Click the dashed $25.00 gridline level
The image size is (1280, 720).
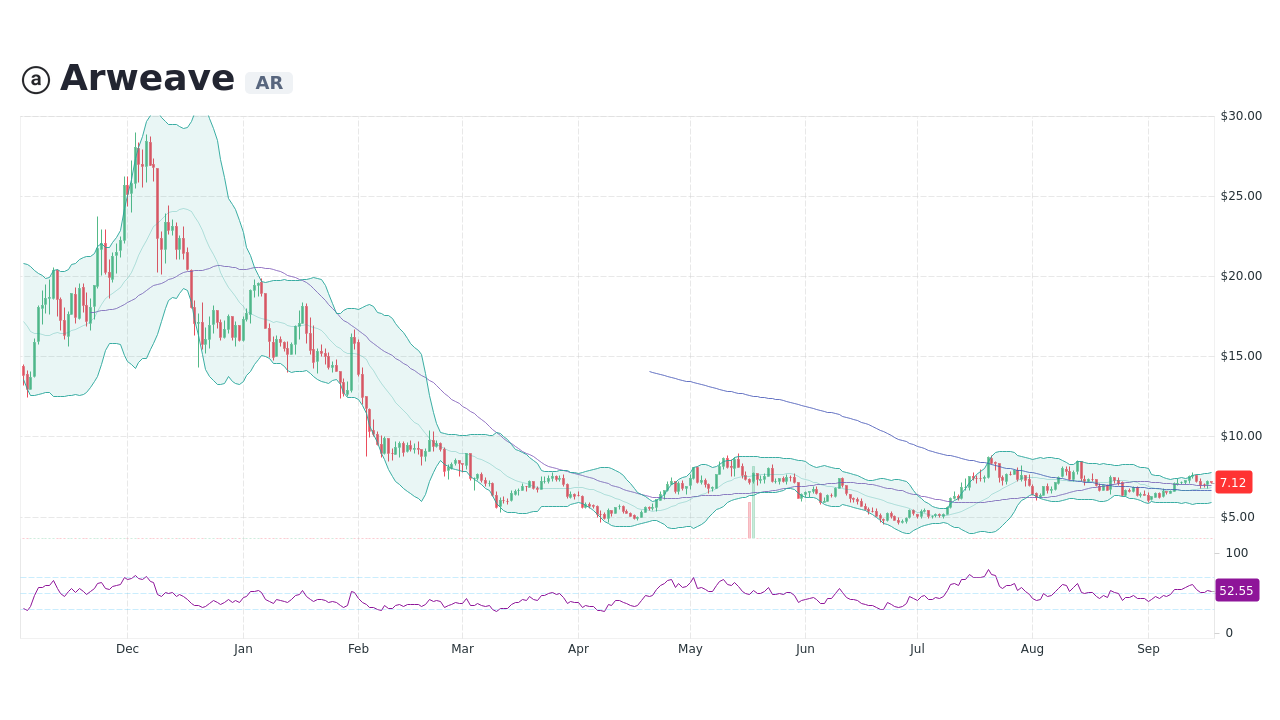[x=600, y=196]
